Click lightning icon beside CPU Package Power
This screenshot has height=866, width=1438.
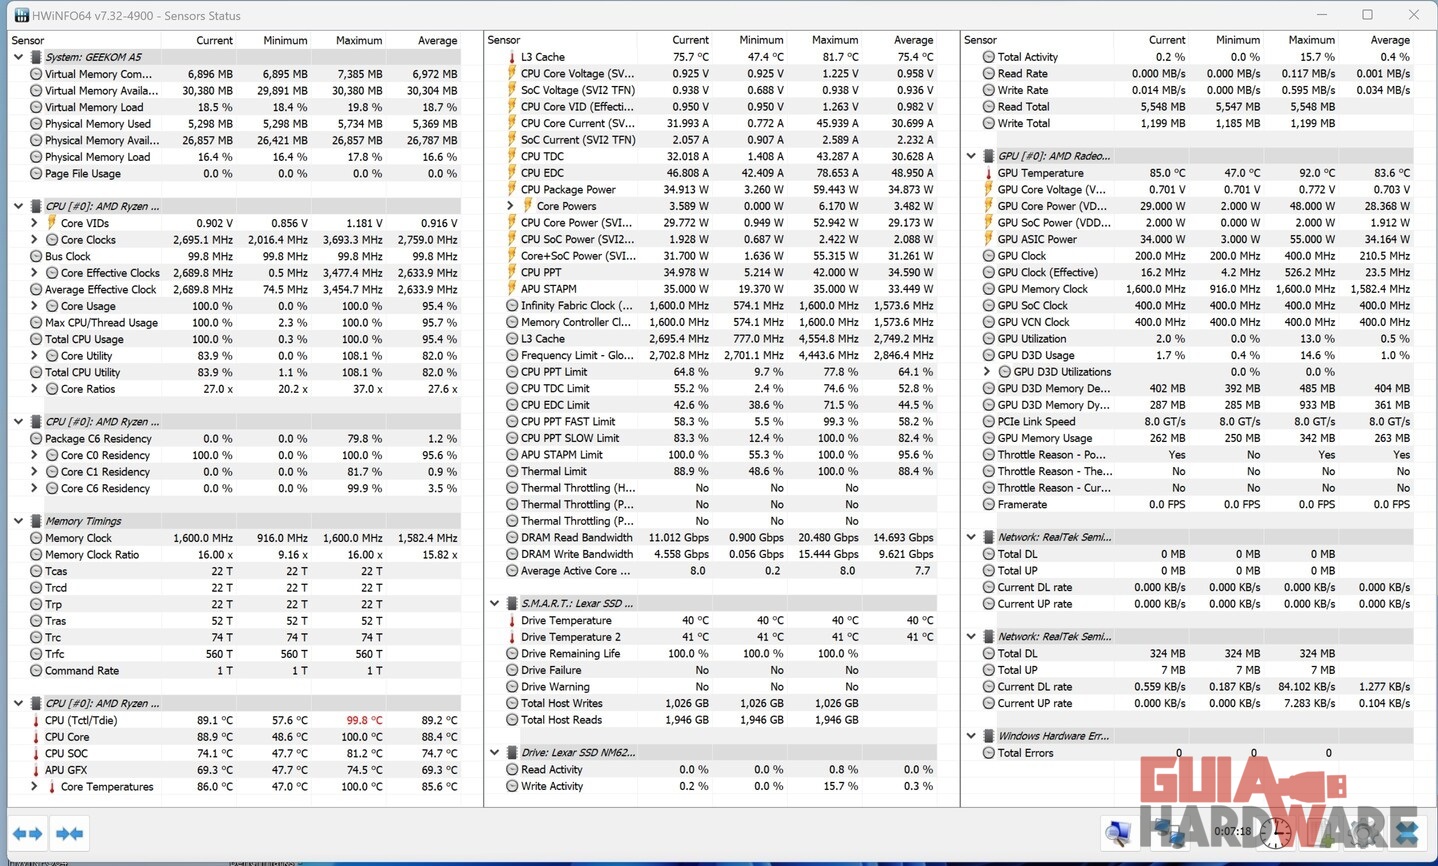(x=512, y=189)
